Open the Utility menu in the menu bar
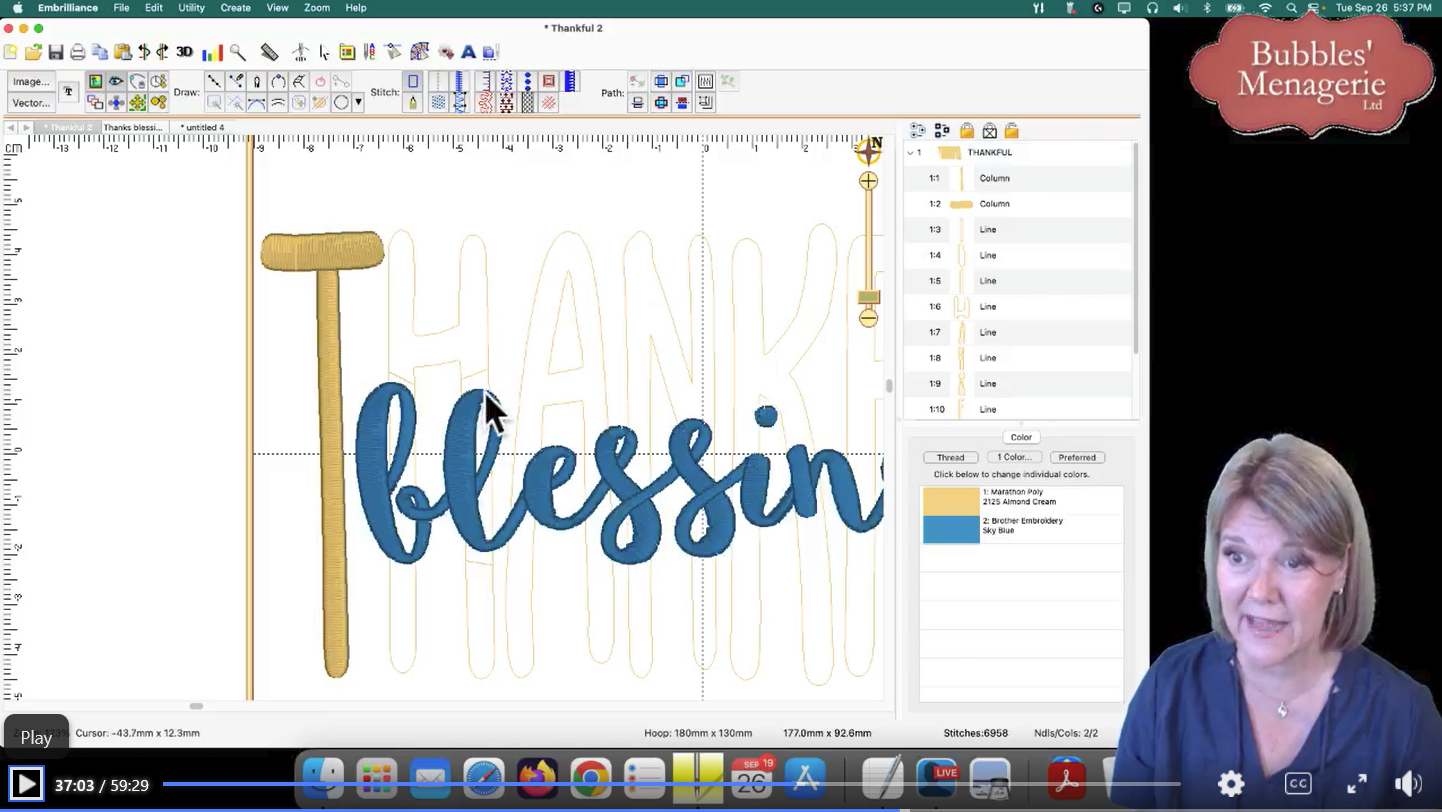1442x812 pixels. 191,8
